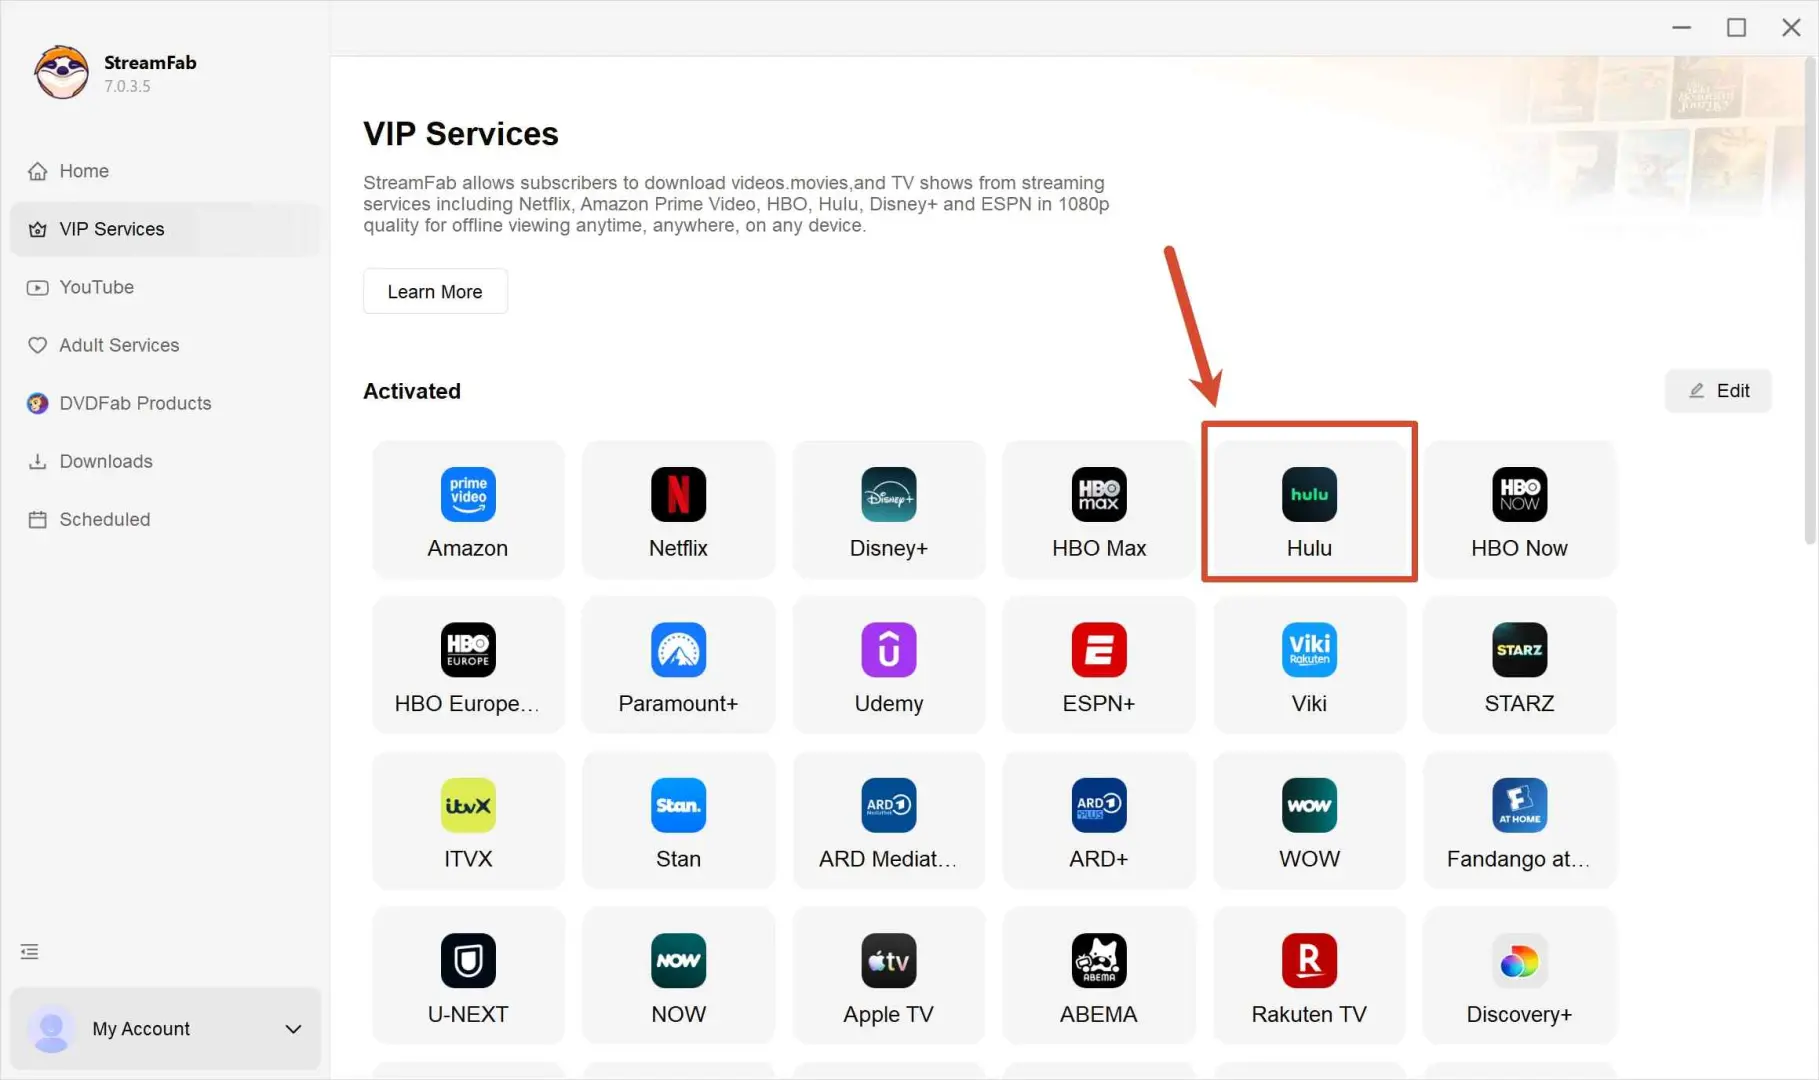
Task: Open DVDFab Products in the sidebar
Action: (165, 403)
